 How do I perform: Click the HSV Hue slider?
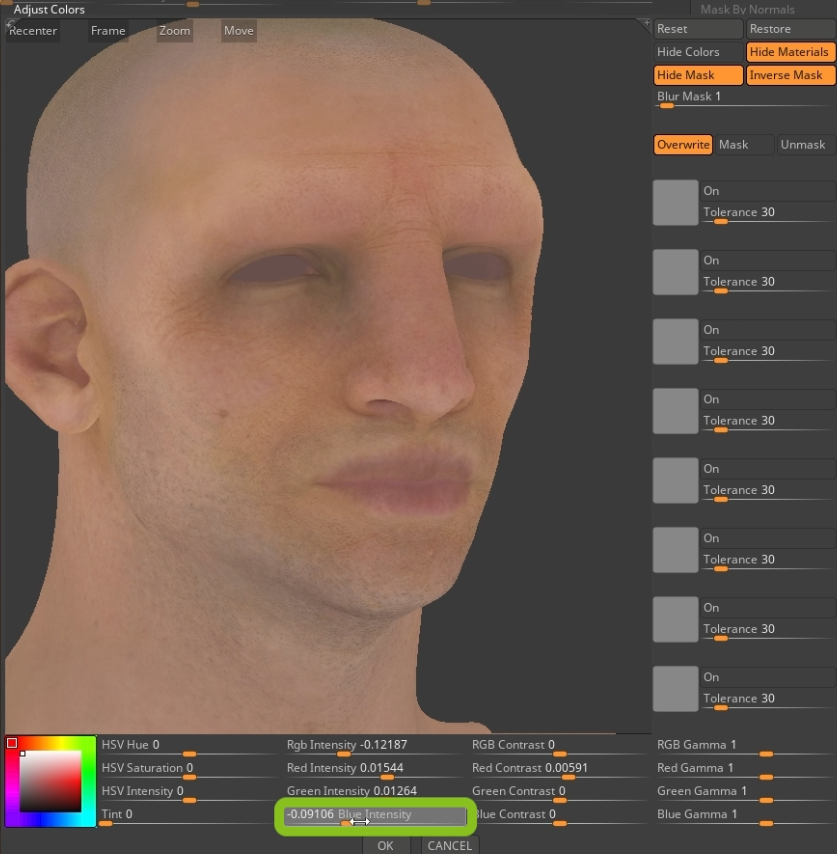188,747
